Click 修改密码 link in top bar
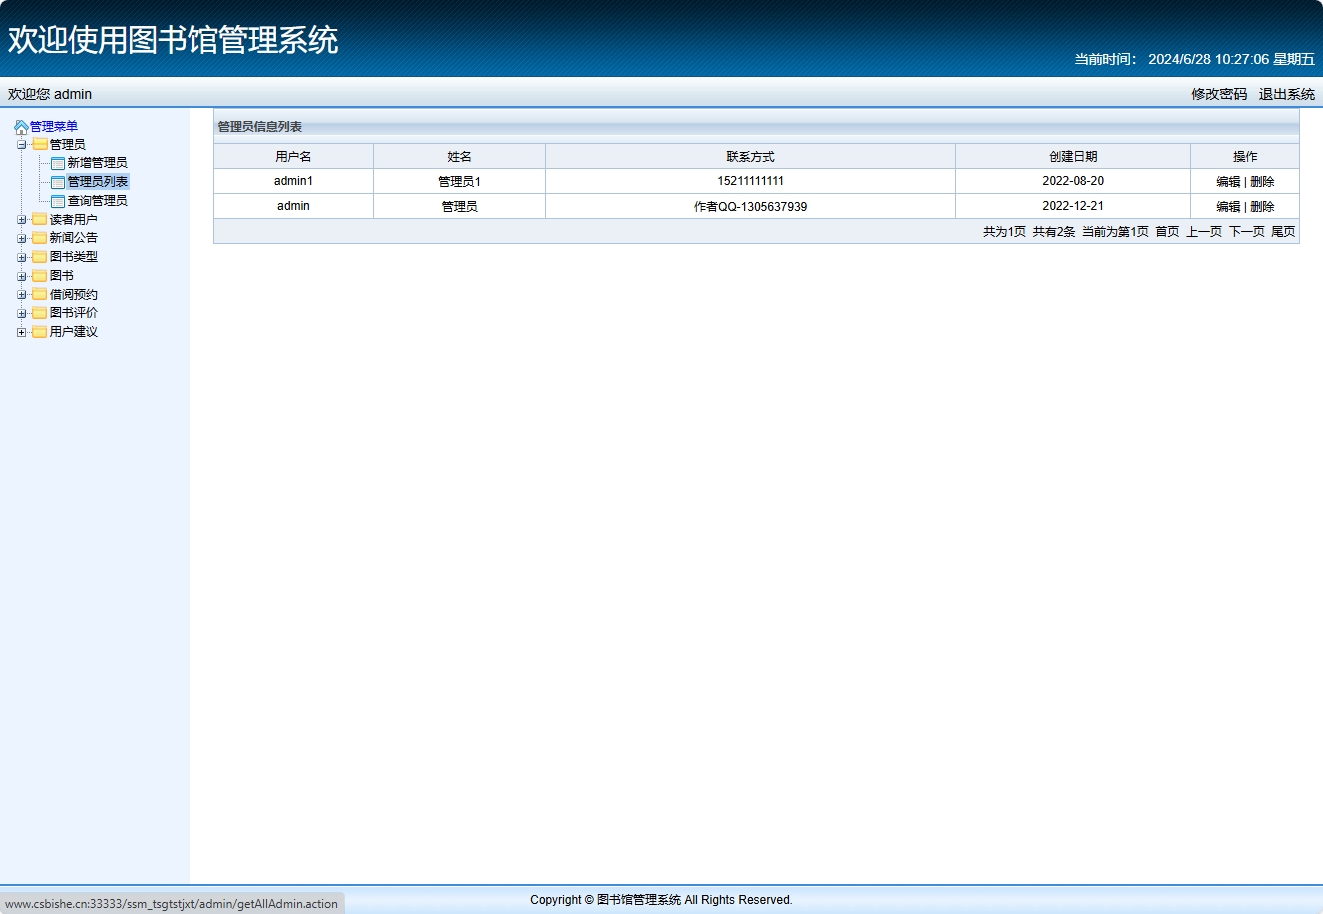The height and width of the screenshot is (914, 1323). tap(1219, 94)
